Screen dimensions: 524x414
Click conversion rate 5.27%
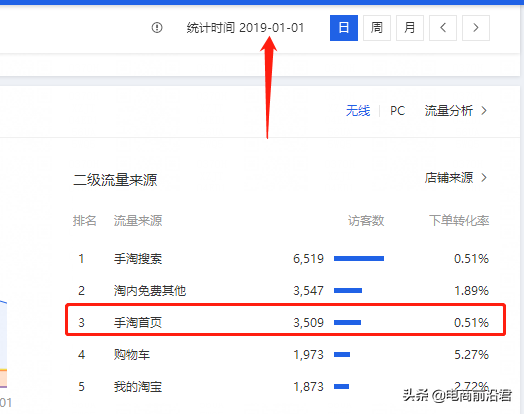471,354
